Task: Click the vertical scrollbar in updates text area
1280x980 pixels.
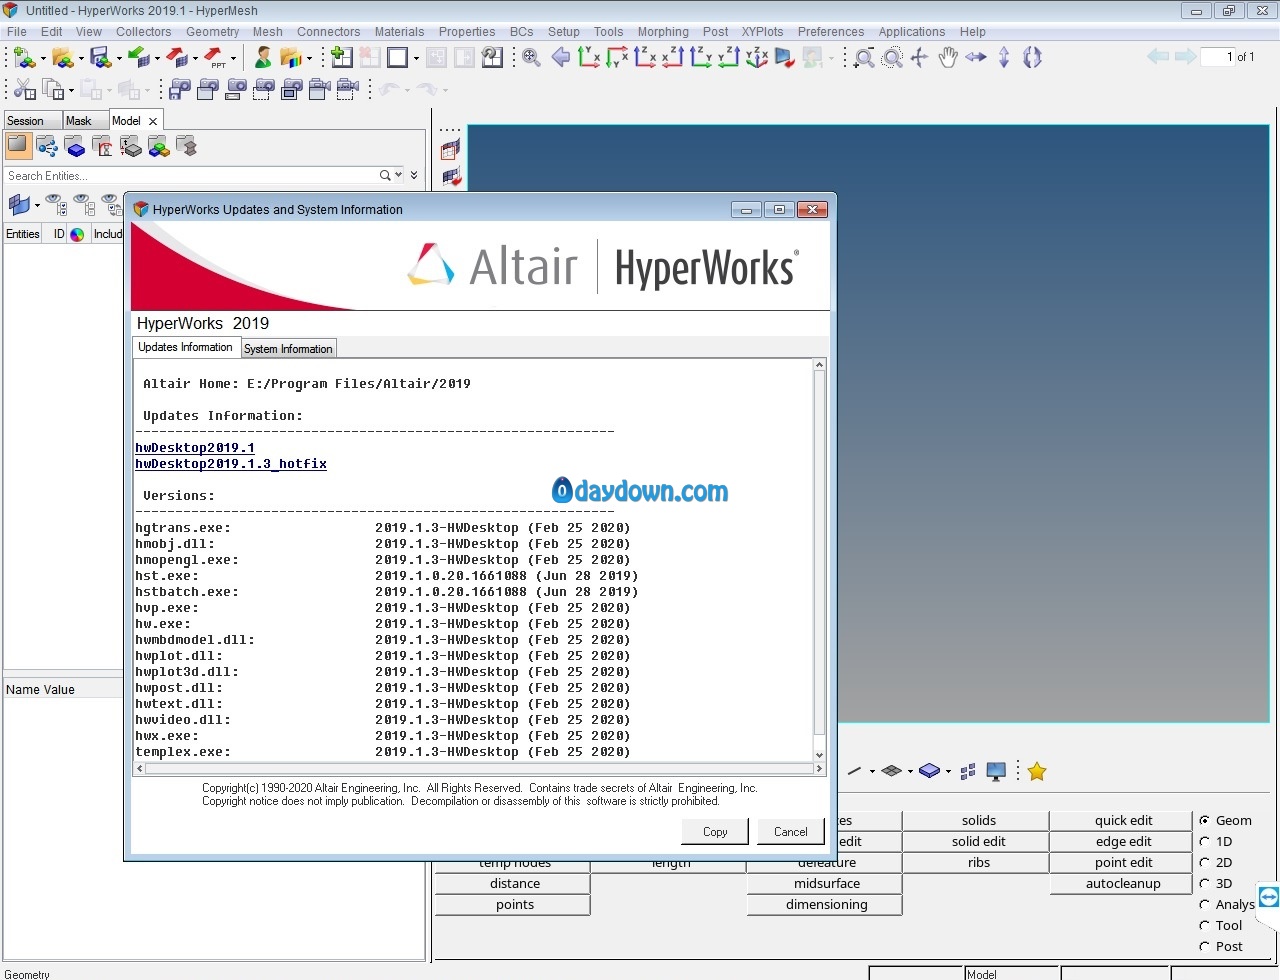Action: [x=820, y=560]
